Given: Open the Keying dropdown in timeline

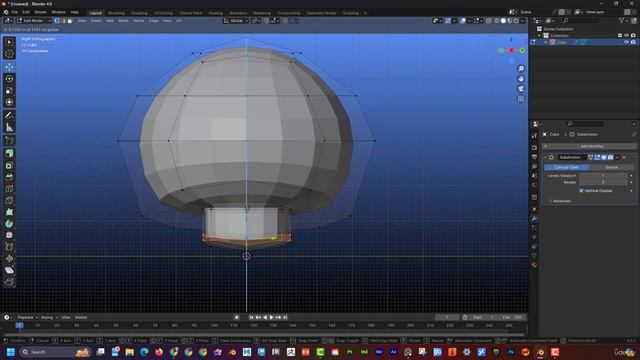Looking at the screenshot, I should click(x=49, y=317).
